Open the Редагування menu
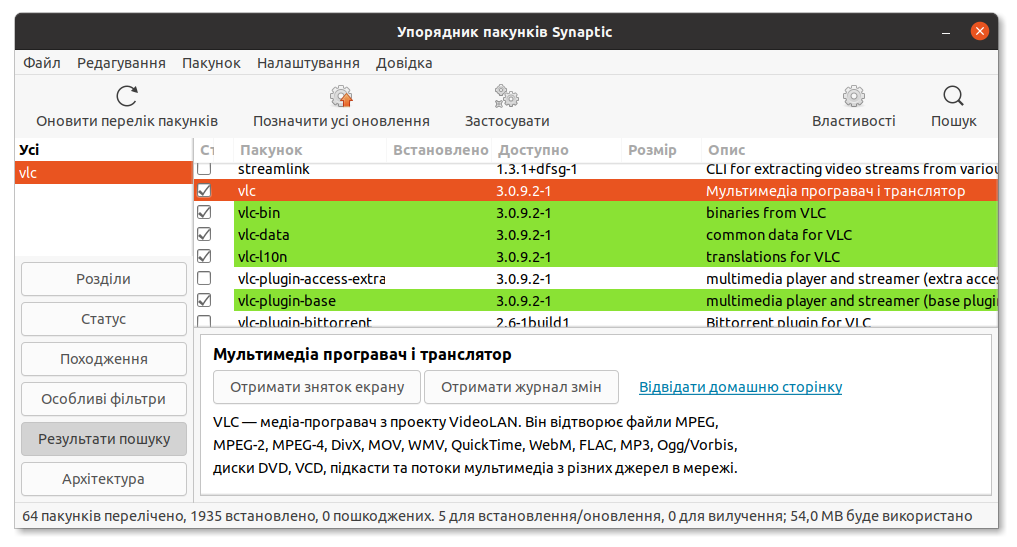Image resolution: width=1017 pixels, height=547 pixels. click(121, 63)
